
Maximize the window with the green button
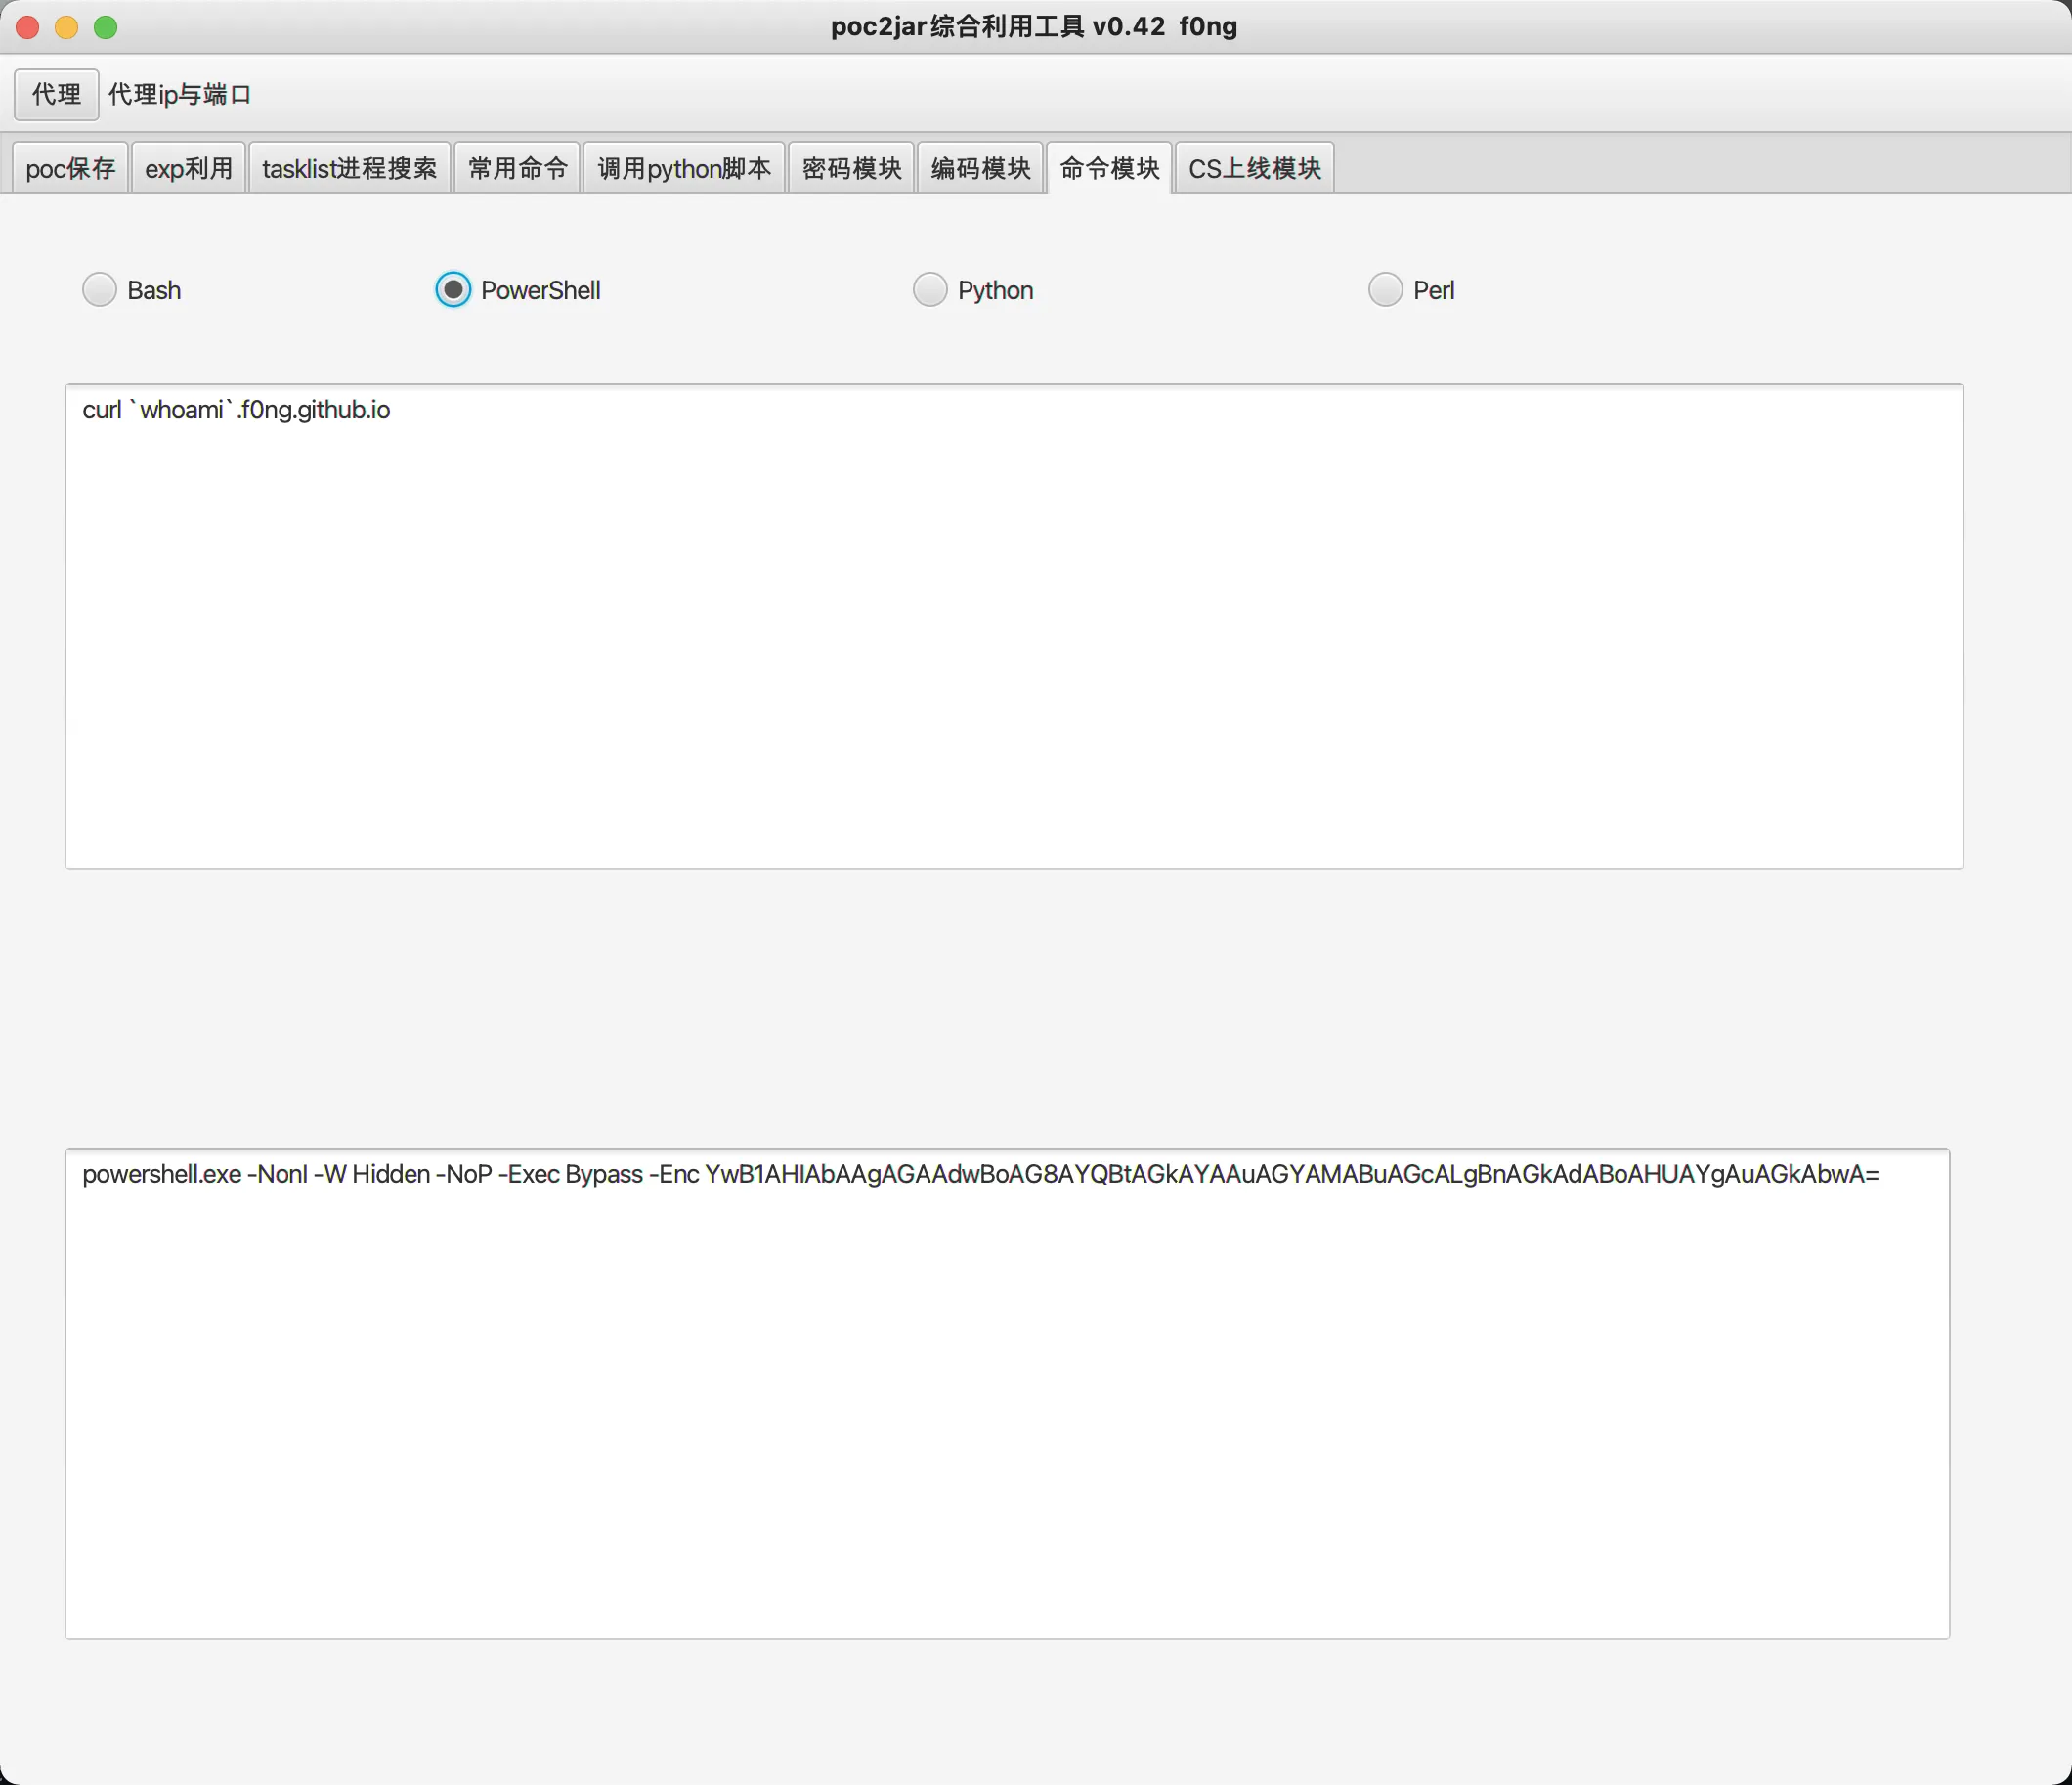[106, 27]
